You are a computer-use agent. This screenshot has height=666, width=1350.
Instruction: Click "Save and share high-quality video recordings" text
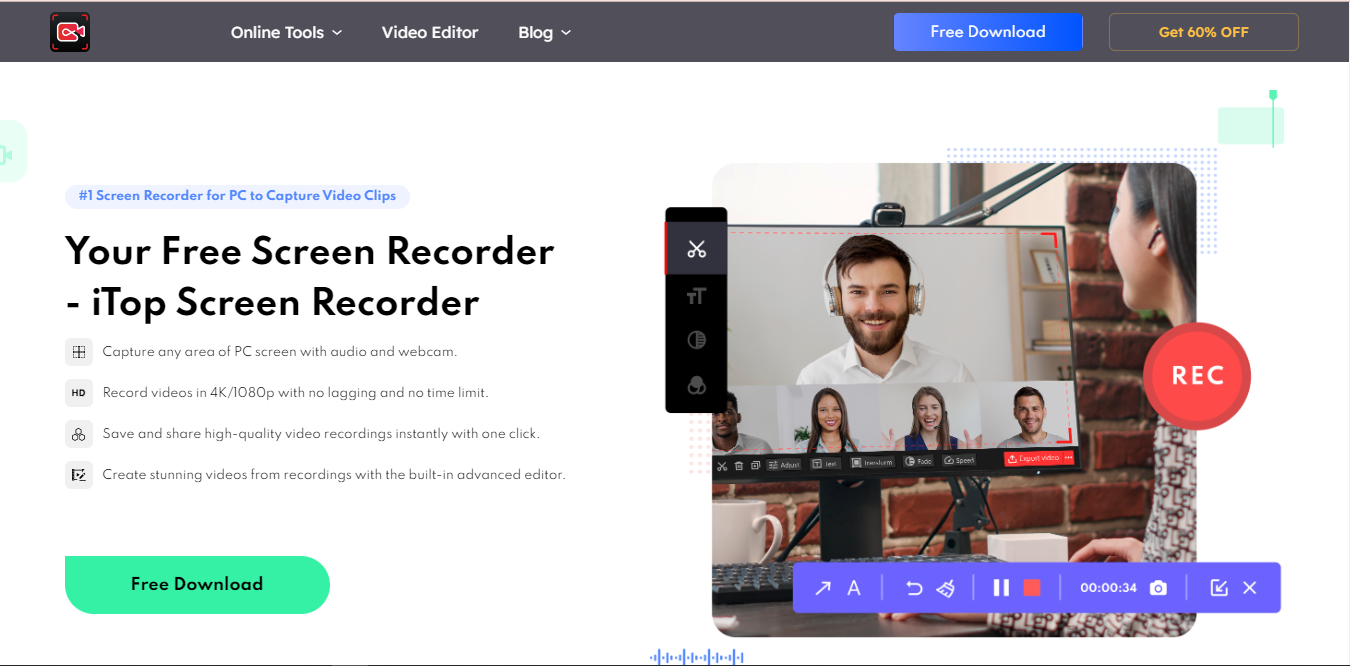[x=321, y=434]
